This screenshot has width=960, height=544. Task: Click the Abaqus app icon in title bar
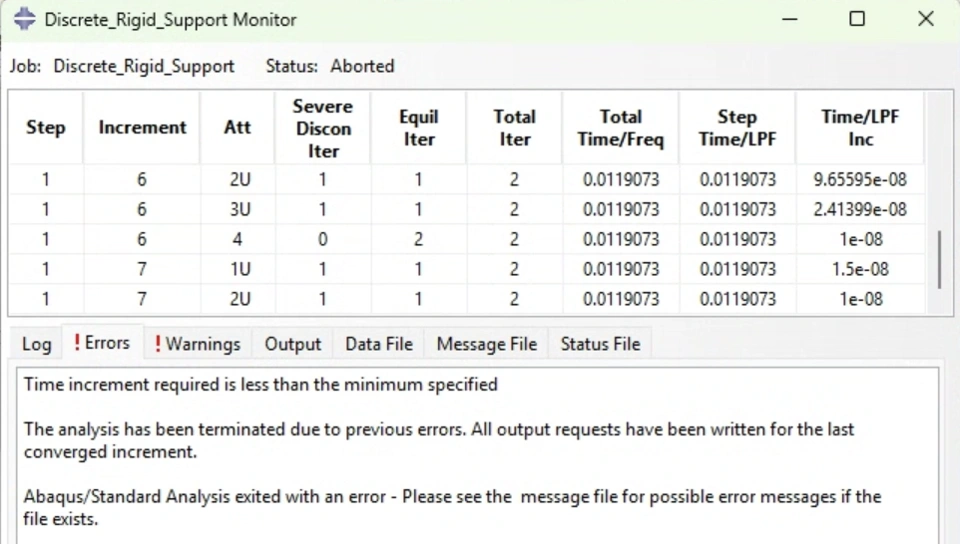24,20
